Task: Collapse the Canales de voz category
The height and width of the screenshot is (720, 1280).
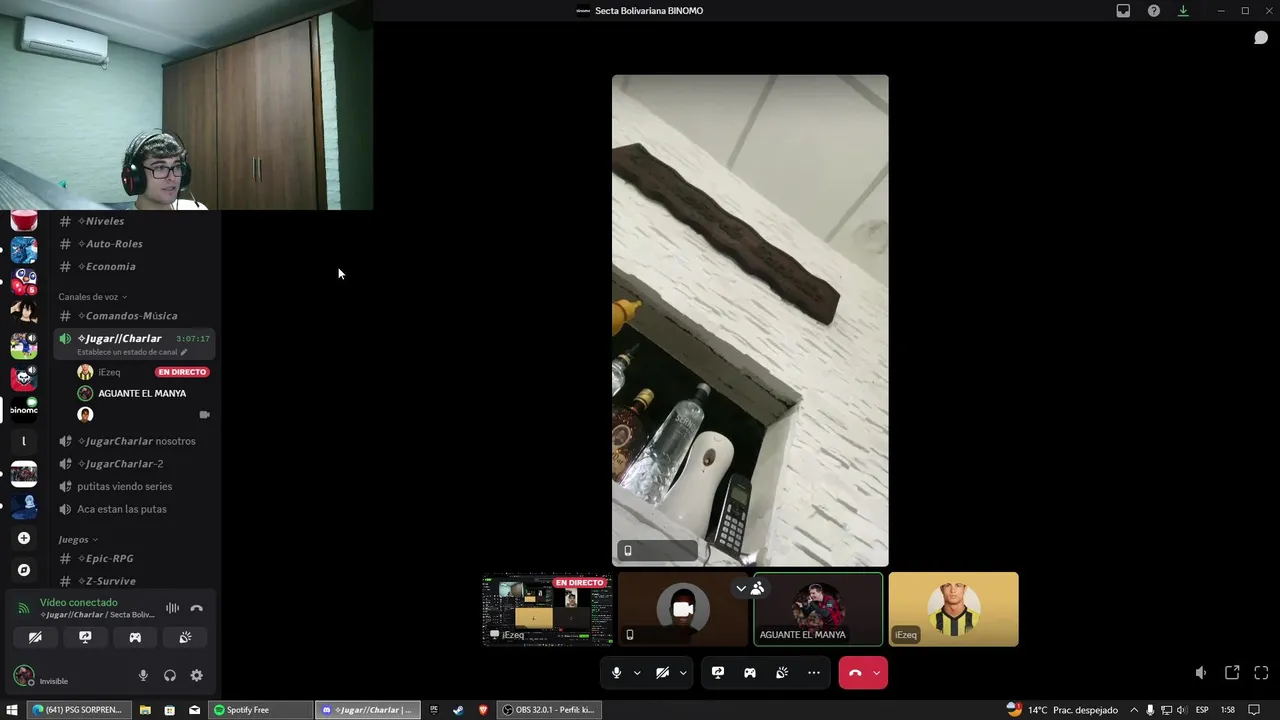Action: (x=92, y=297)
